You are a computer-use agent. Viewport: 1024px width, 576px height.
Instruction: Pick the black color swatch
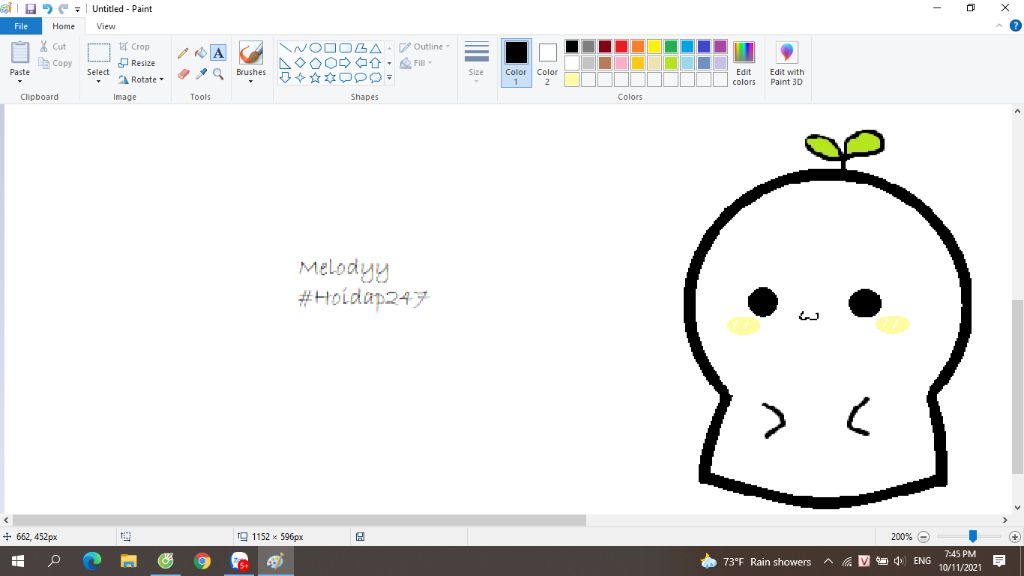pyautogui.click(x=571, y=46)
